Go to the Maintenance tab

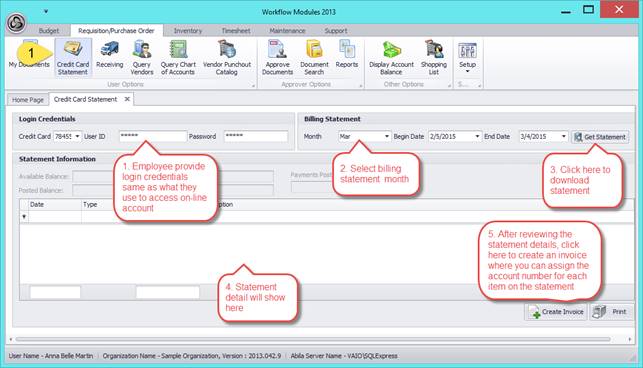(x=287, y=31)
